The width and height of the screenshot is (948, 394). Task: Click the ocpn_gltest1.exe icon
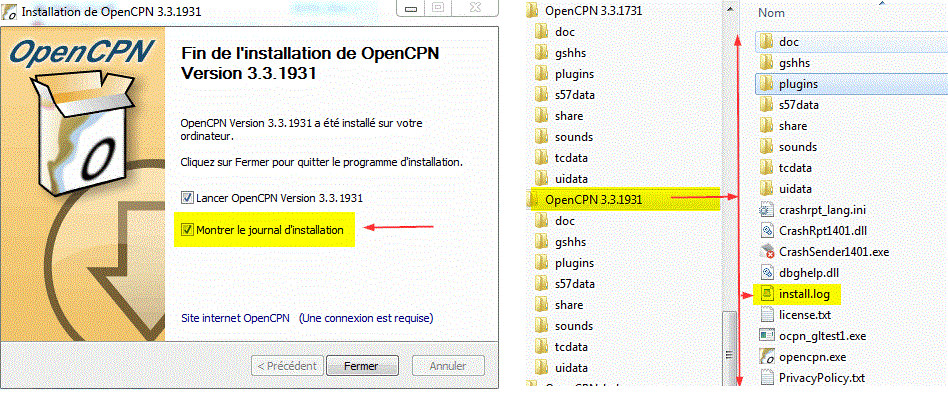[767, 336]
